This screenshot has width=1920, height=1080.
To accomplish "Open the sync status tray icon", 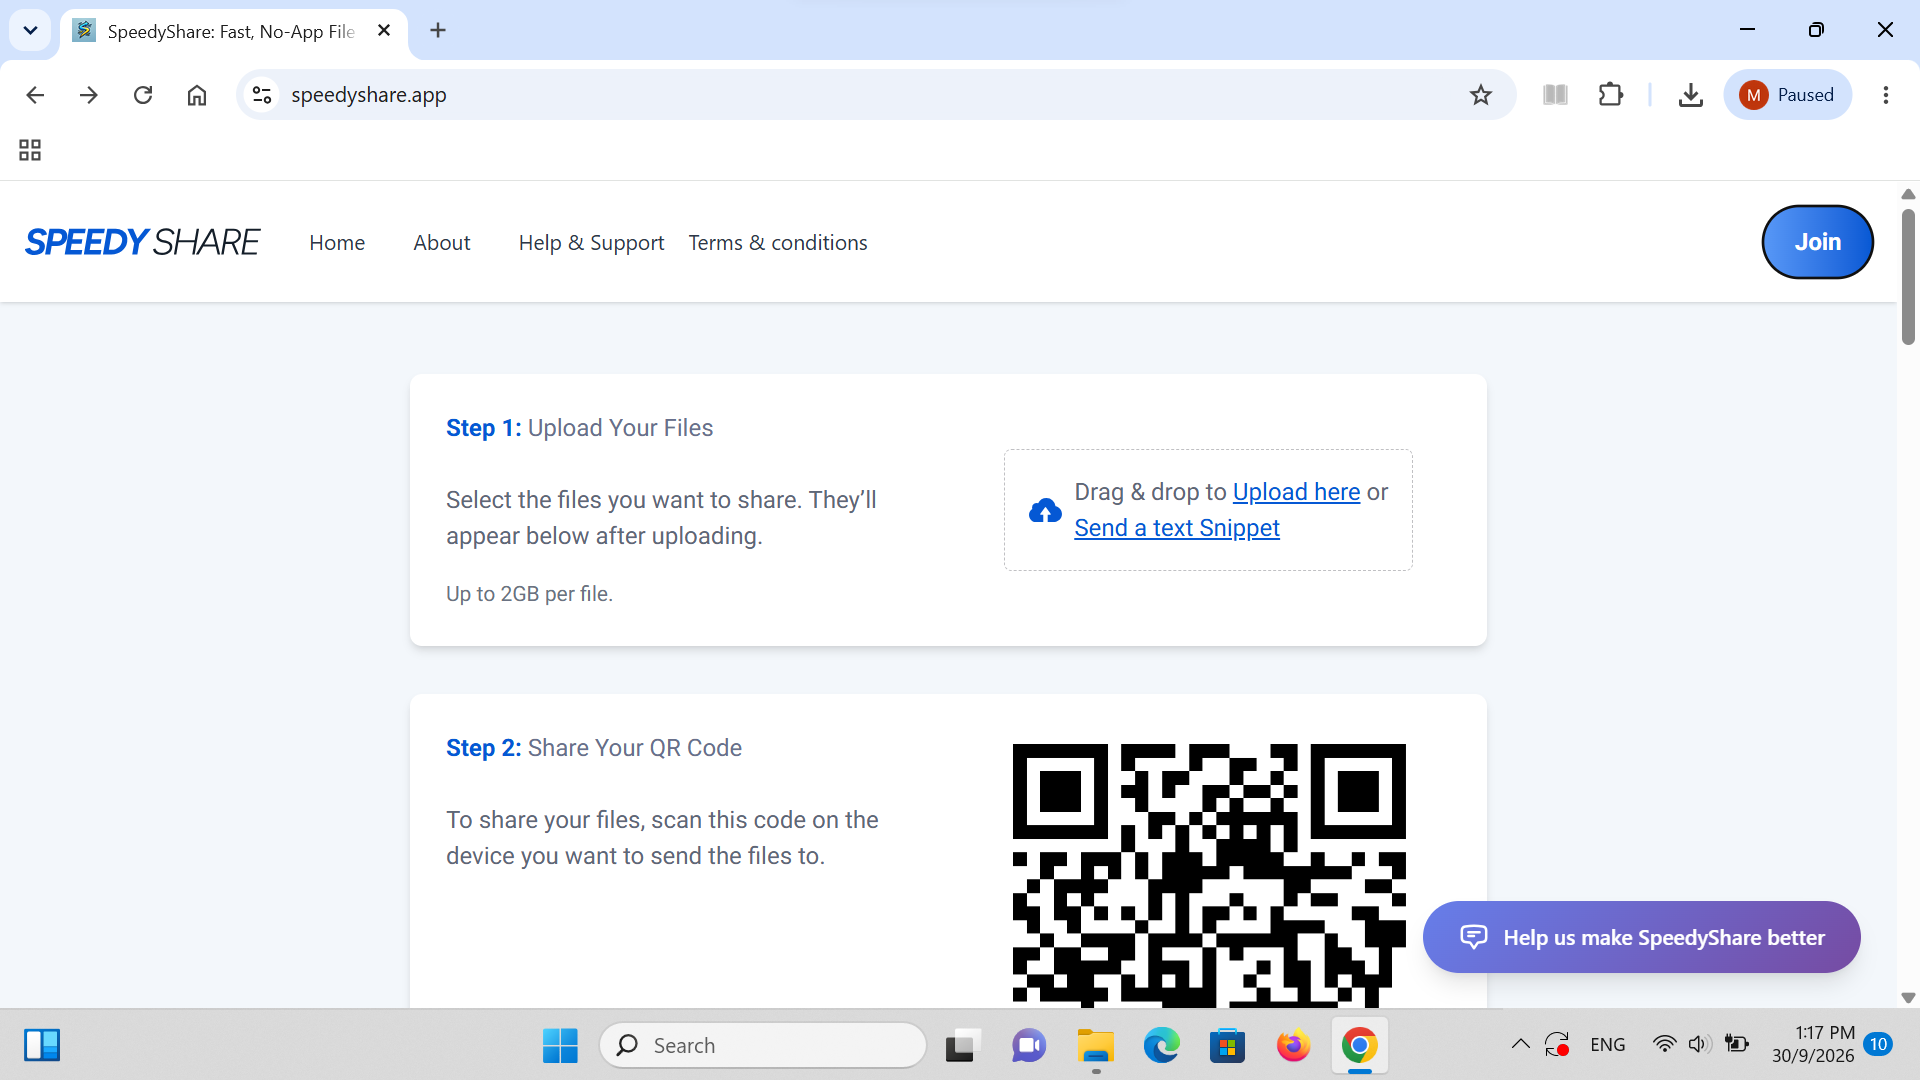I will coord(1557,1044).
